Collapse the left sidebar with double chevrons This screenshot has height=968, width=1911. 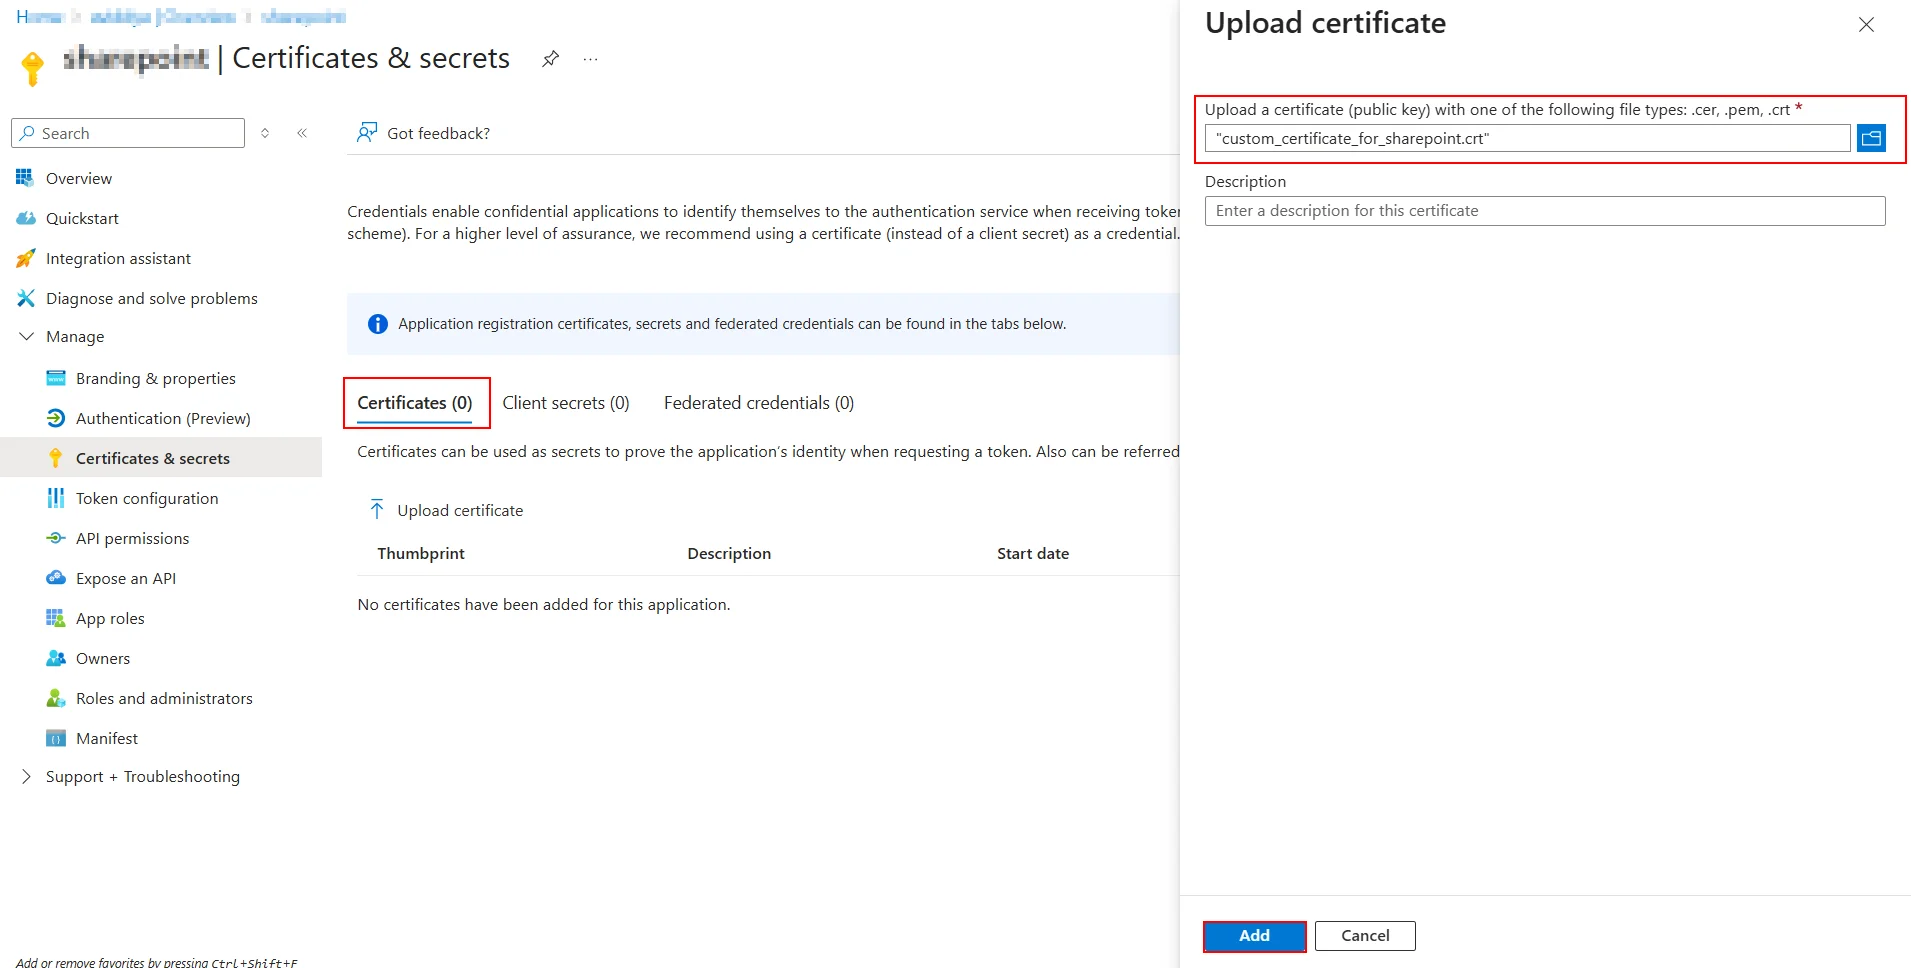pos(303,132)
